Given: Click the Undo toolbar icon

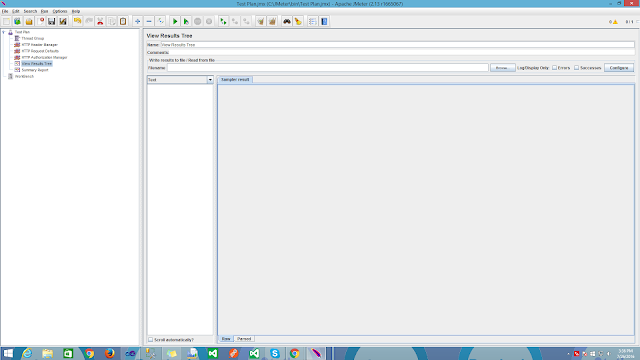Looking at the screenshot, I should pyautogui.click(x=78, y=21).
